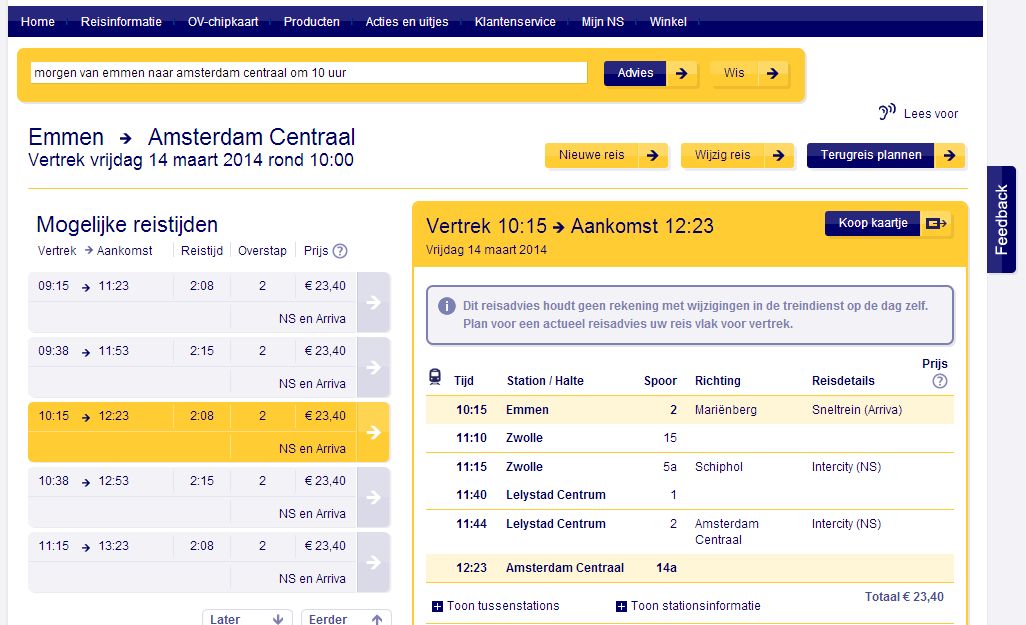Show earlier departures with Eerder button
The height and width of the screenshot is (625, 1026).
point(345,618)
